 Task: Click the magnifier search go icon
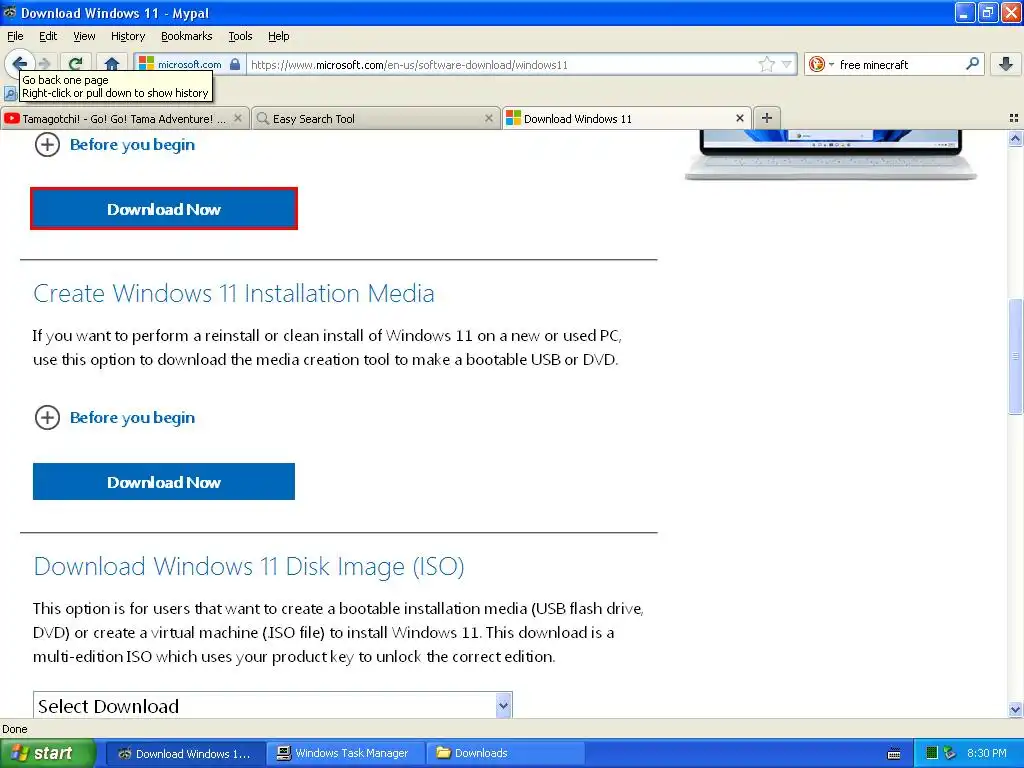[x=972, y=64]
